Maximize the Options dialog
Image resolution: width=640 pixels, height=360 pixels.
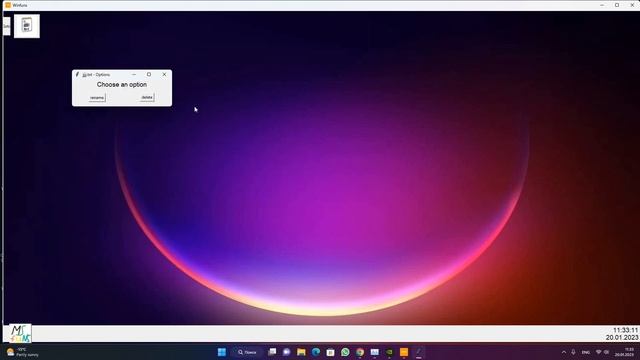(149, 74)
